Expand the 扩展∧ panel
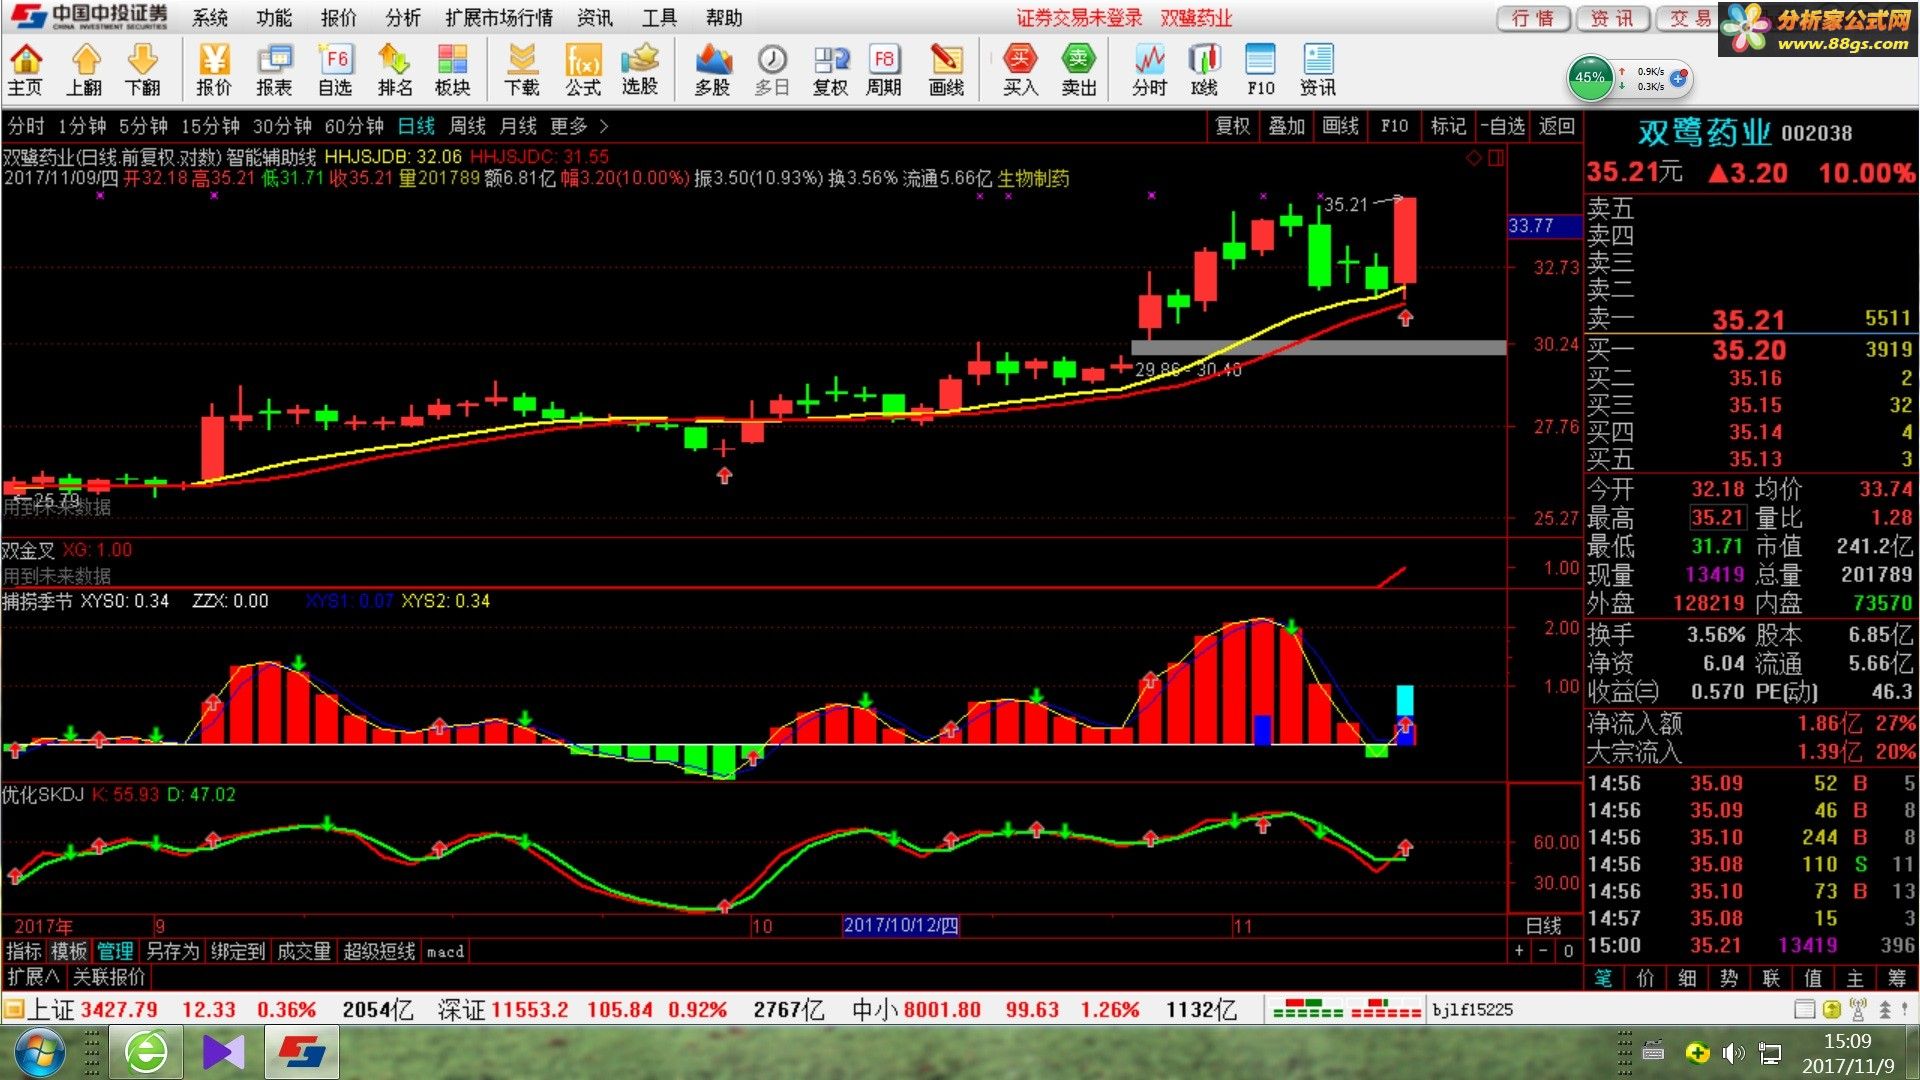Screen dimensions: 1920x1080 [x=33, y=976]
